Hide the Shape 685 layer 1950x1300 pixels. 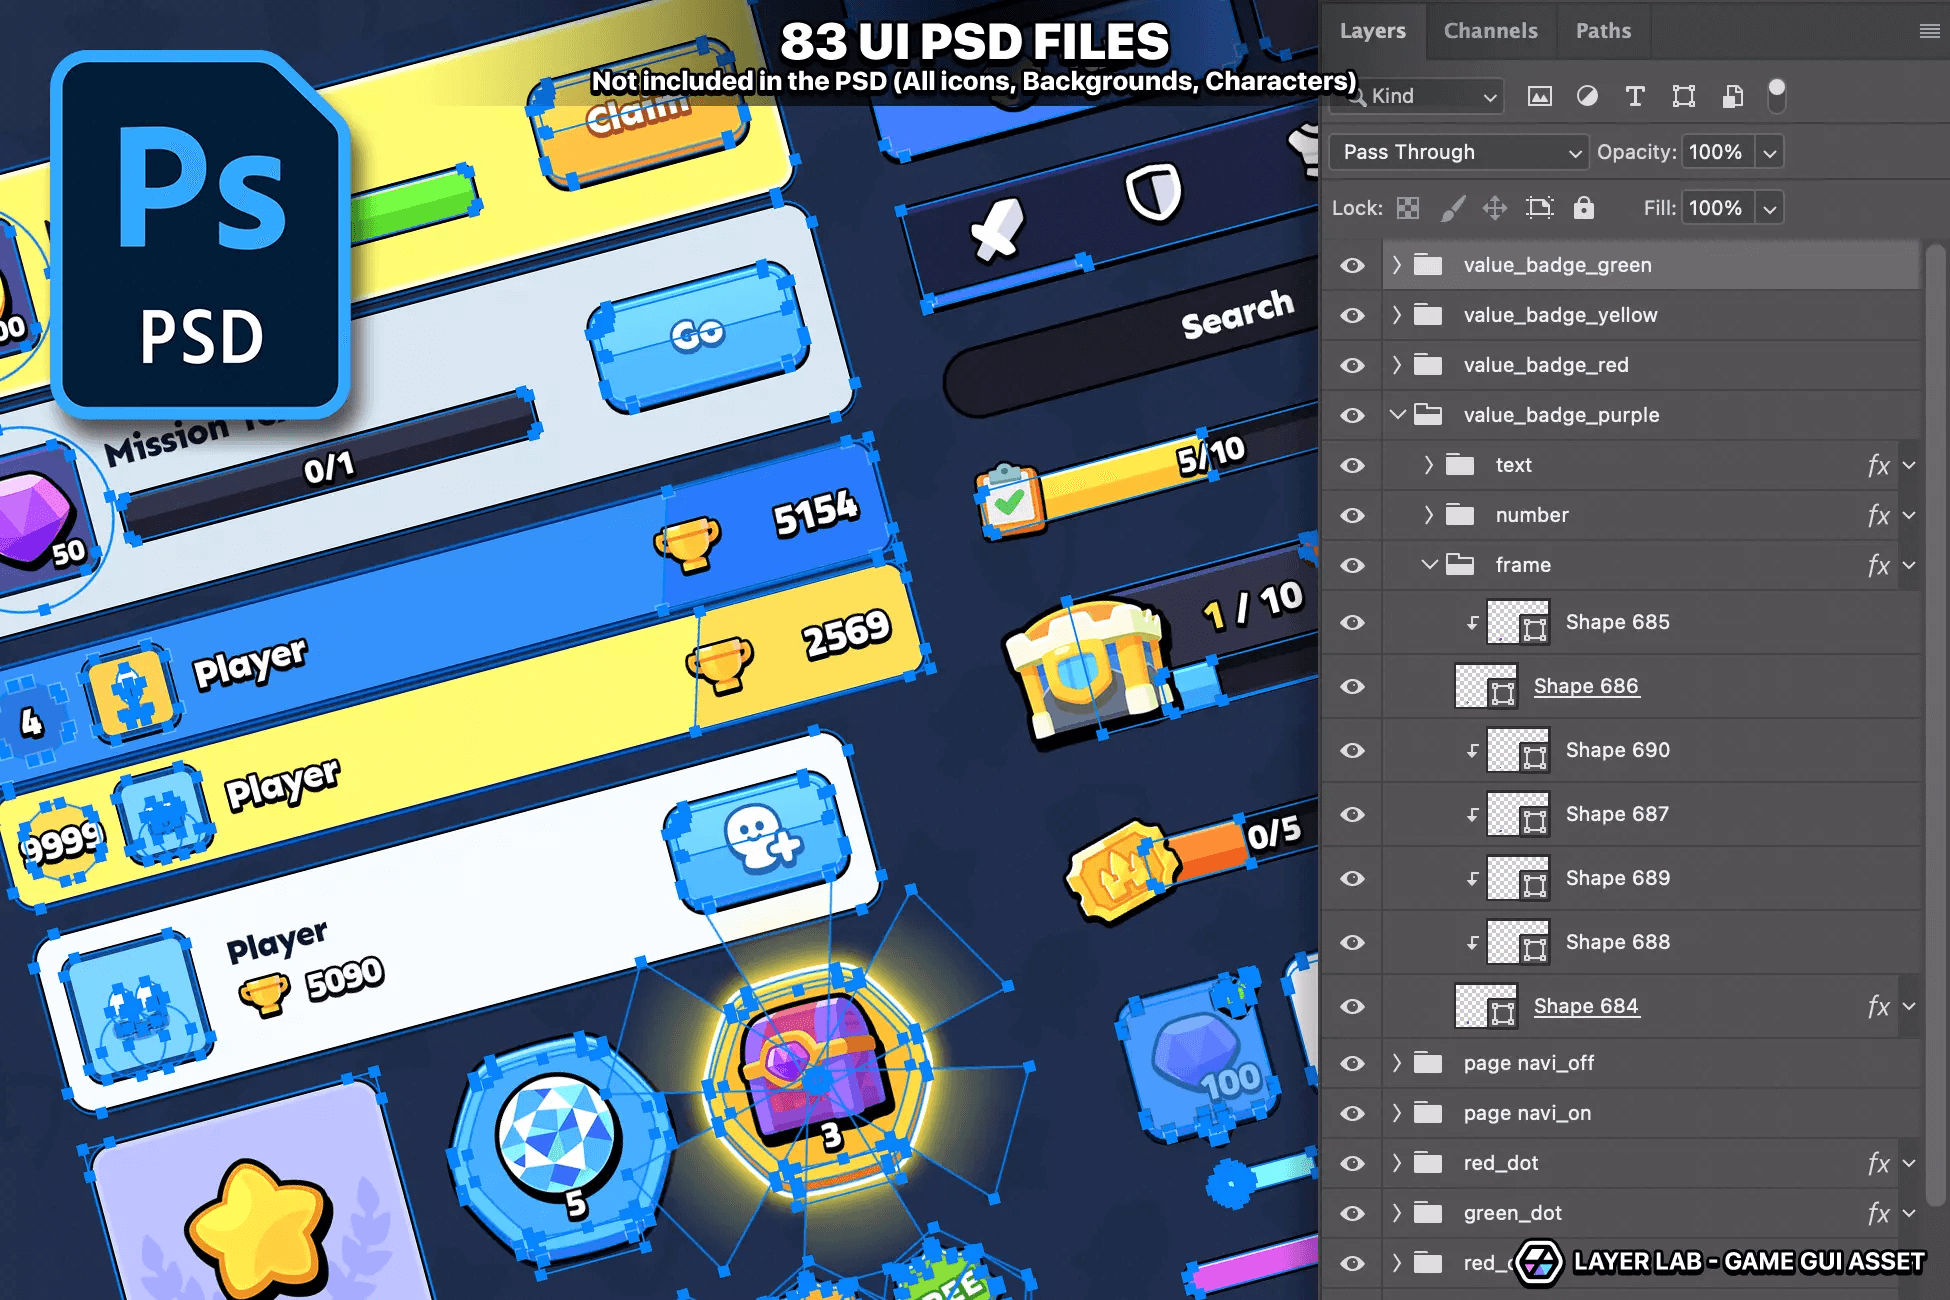pyautogui.click(x=1352, y=622)
